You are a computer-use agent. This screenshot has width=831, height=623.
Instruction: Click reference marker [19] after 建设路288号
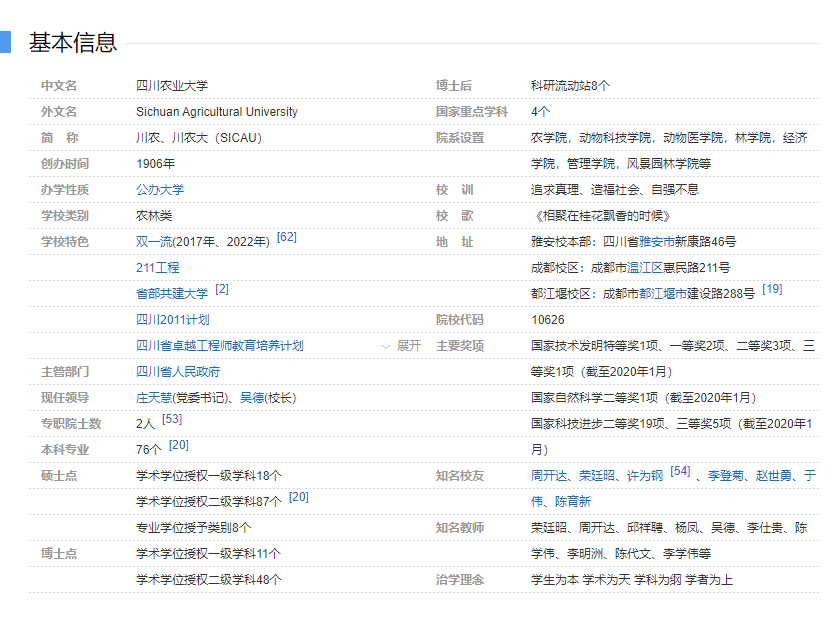(772, 290)
